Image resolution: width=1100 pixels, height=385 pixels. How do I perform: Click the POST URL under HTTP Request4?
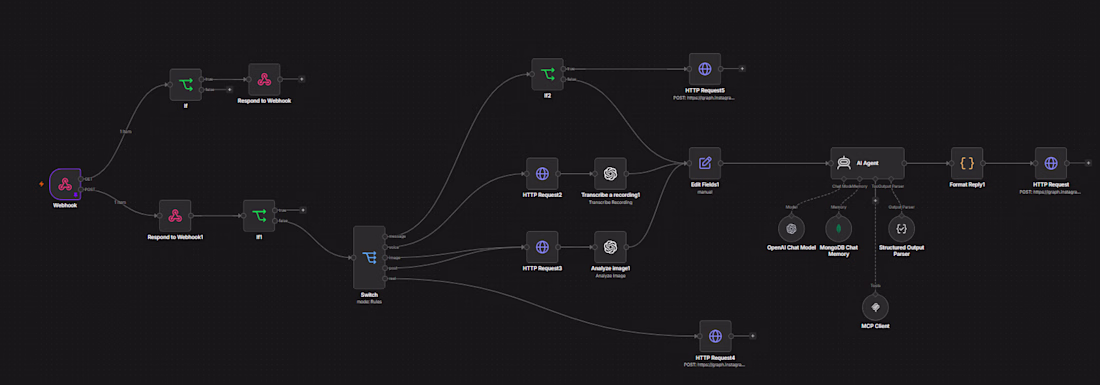coord(715,365)
